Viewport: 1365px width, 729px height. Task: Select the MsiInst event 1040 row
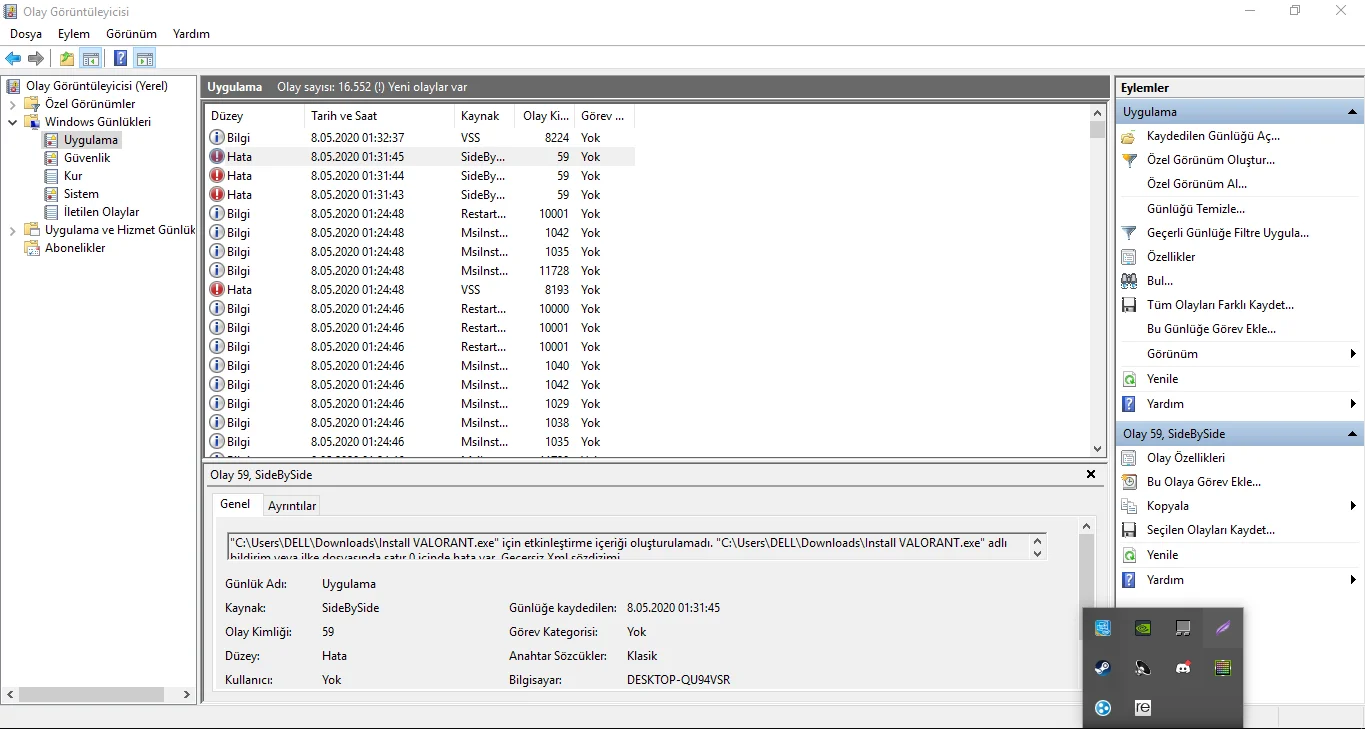[x=420, y=366]
